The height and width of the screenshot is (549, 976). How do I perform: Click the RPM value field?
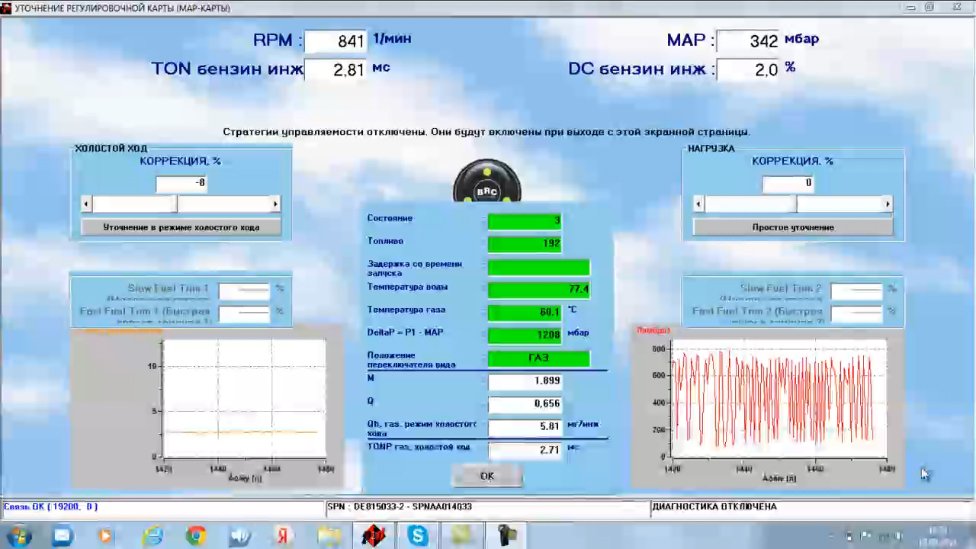click(335, 42)
